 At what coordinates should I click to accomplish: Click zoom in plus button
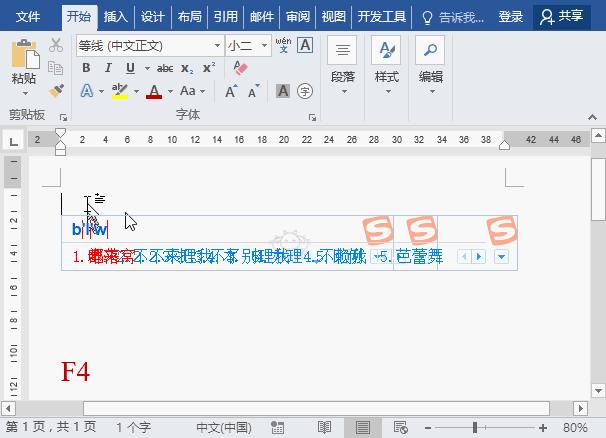point(543,428)
